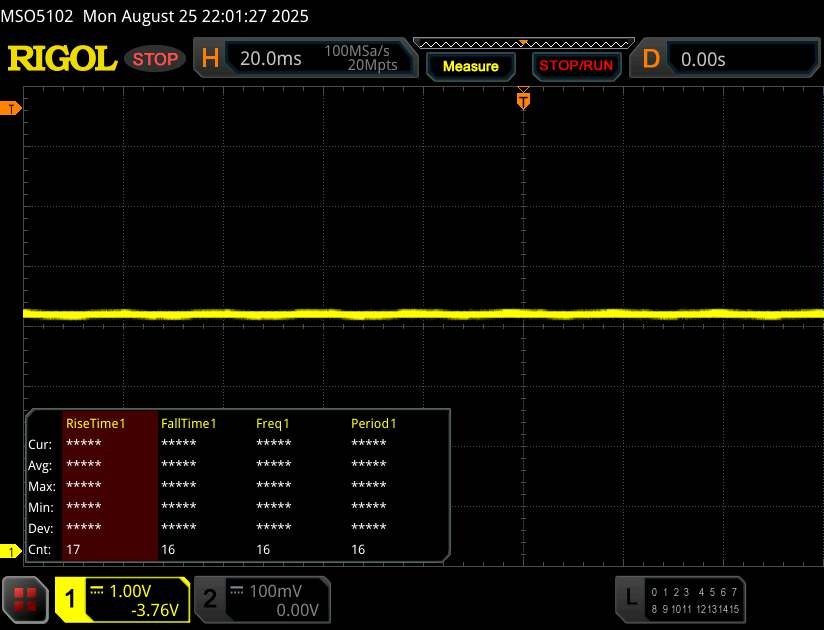
Task: Click the waveform memory position bar
Action: [x=523, y=43]
